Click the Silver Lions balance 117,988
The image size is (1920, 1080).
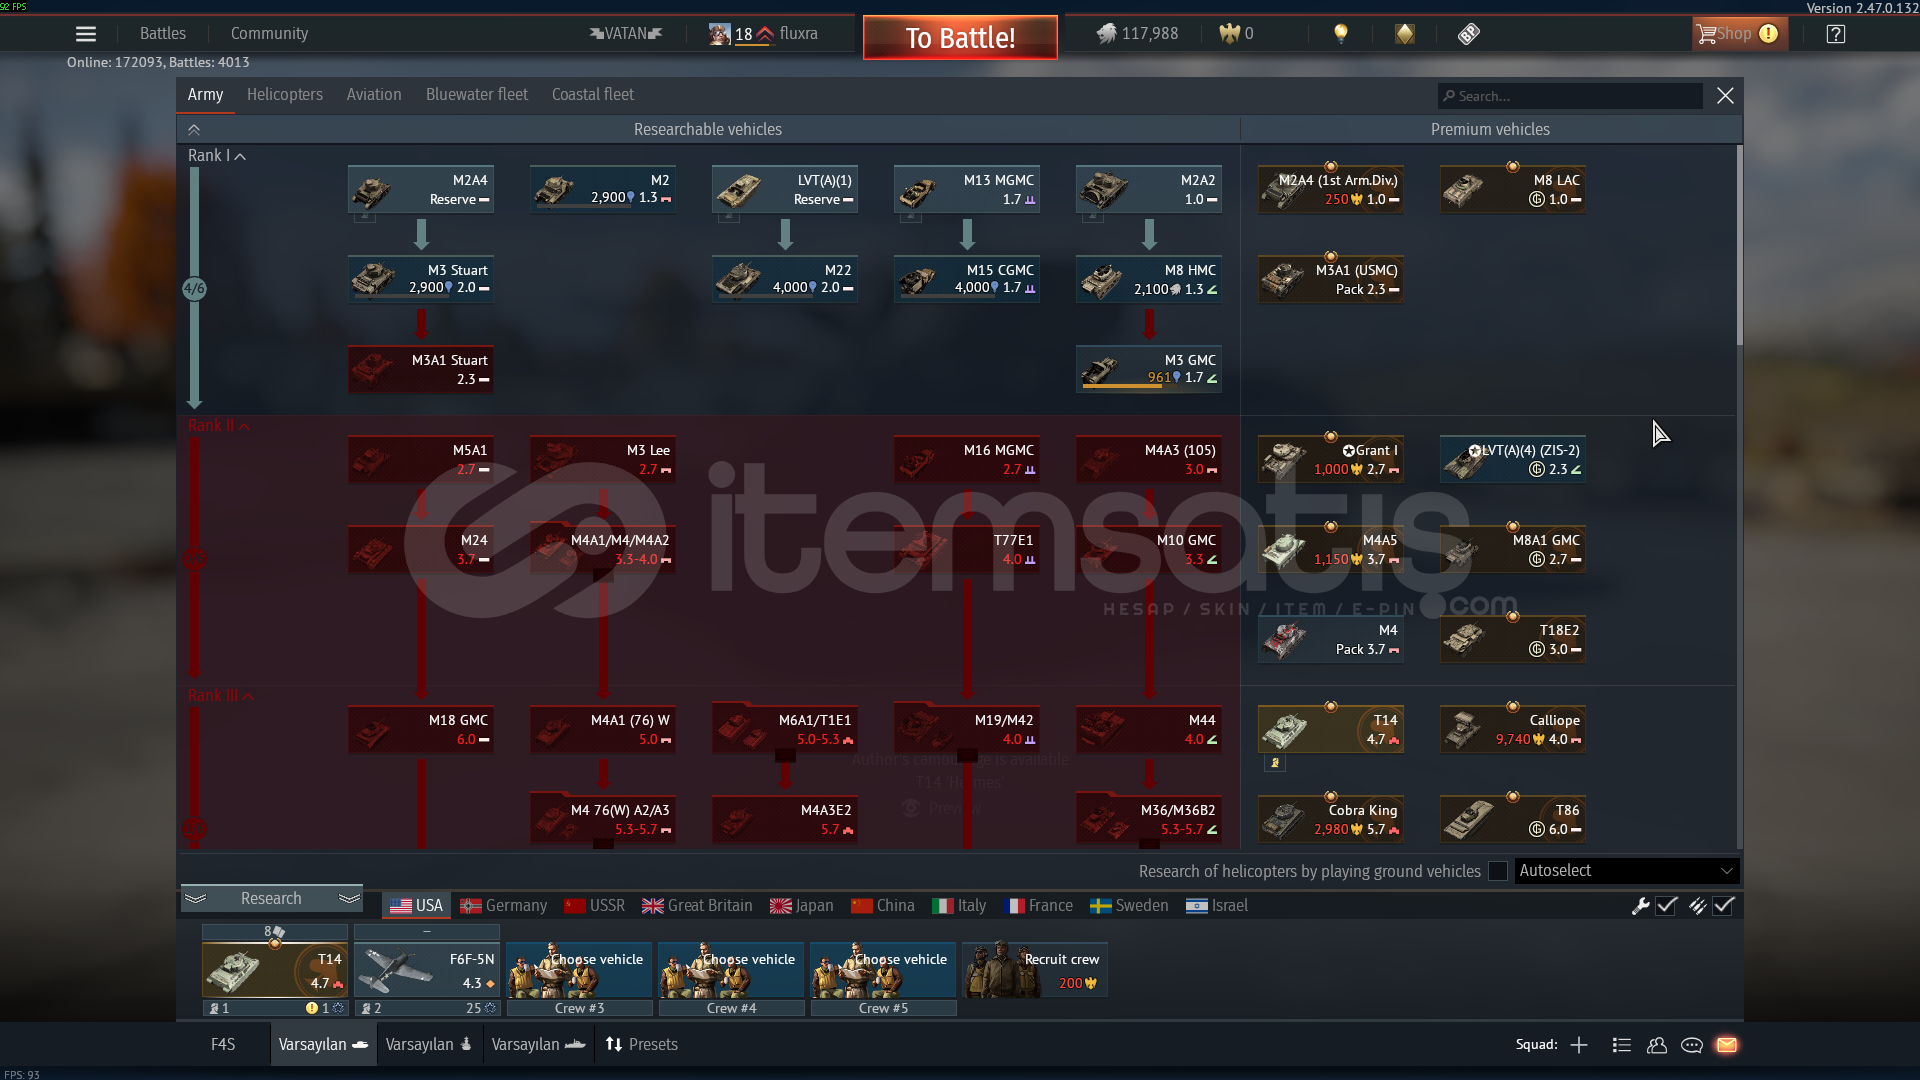pos(1138,34)
